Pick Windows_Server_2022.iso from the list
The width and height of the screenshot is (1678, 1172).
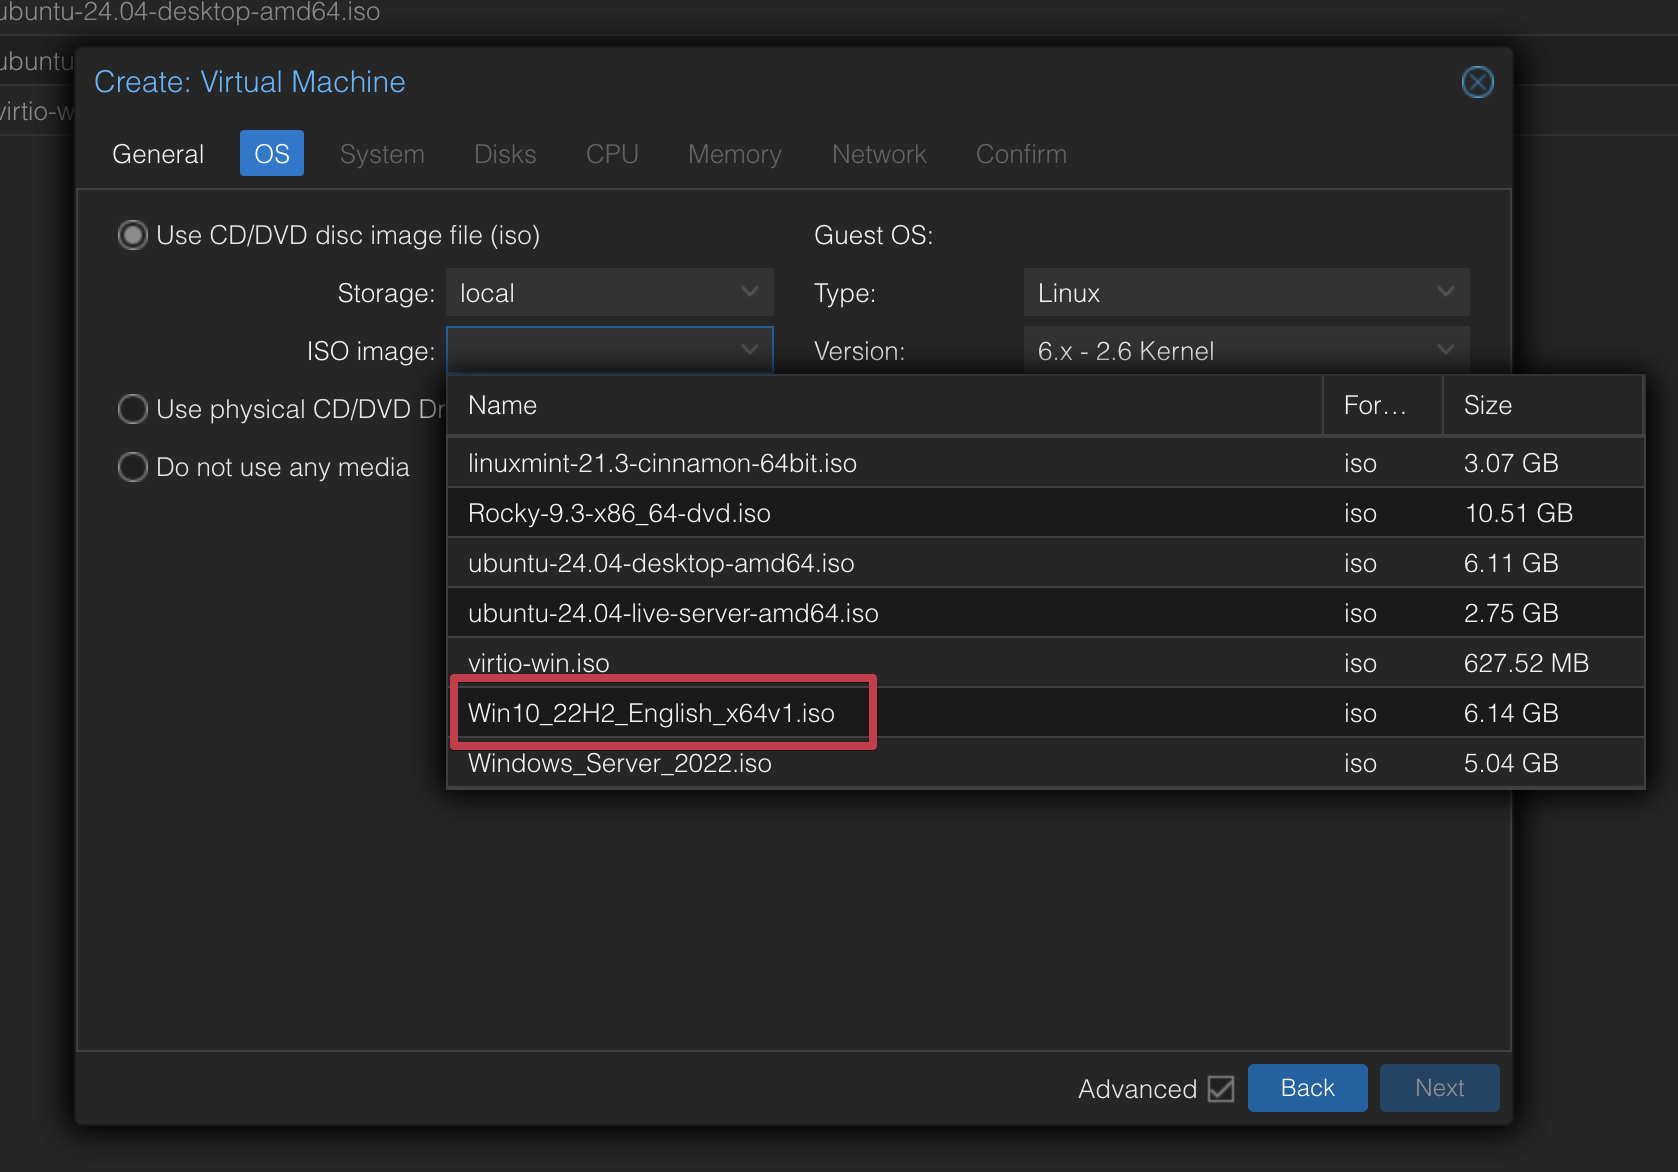tap(1045, 763)
